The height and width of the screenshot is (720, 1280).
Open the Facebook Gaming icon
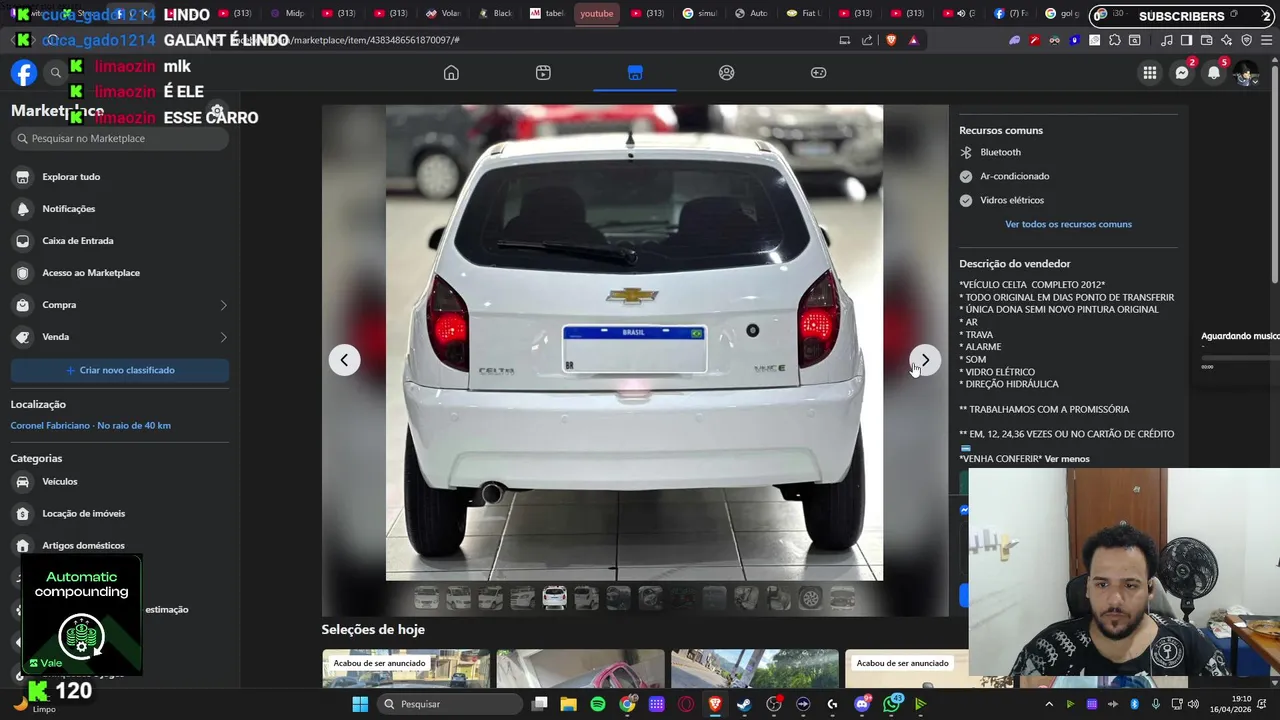pos(818,73)
